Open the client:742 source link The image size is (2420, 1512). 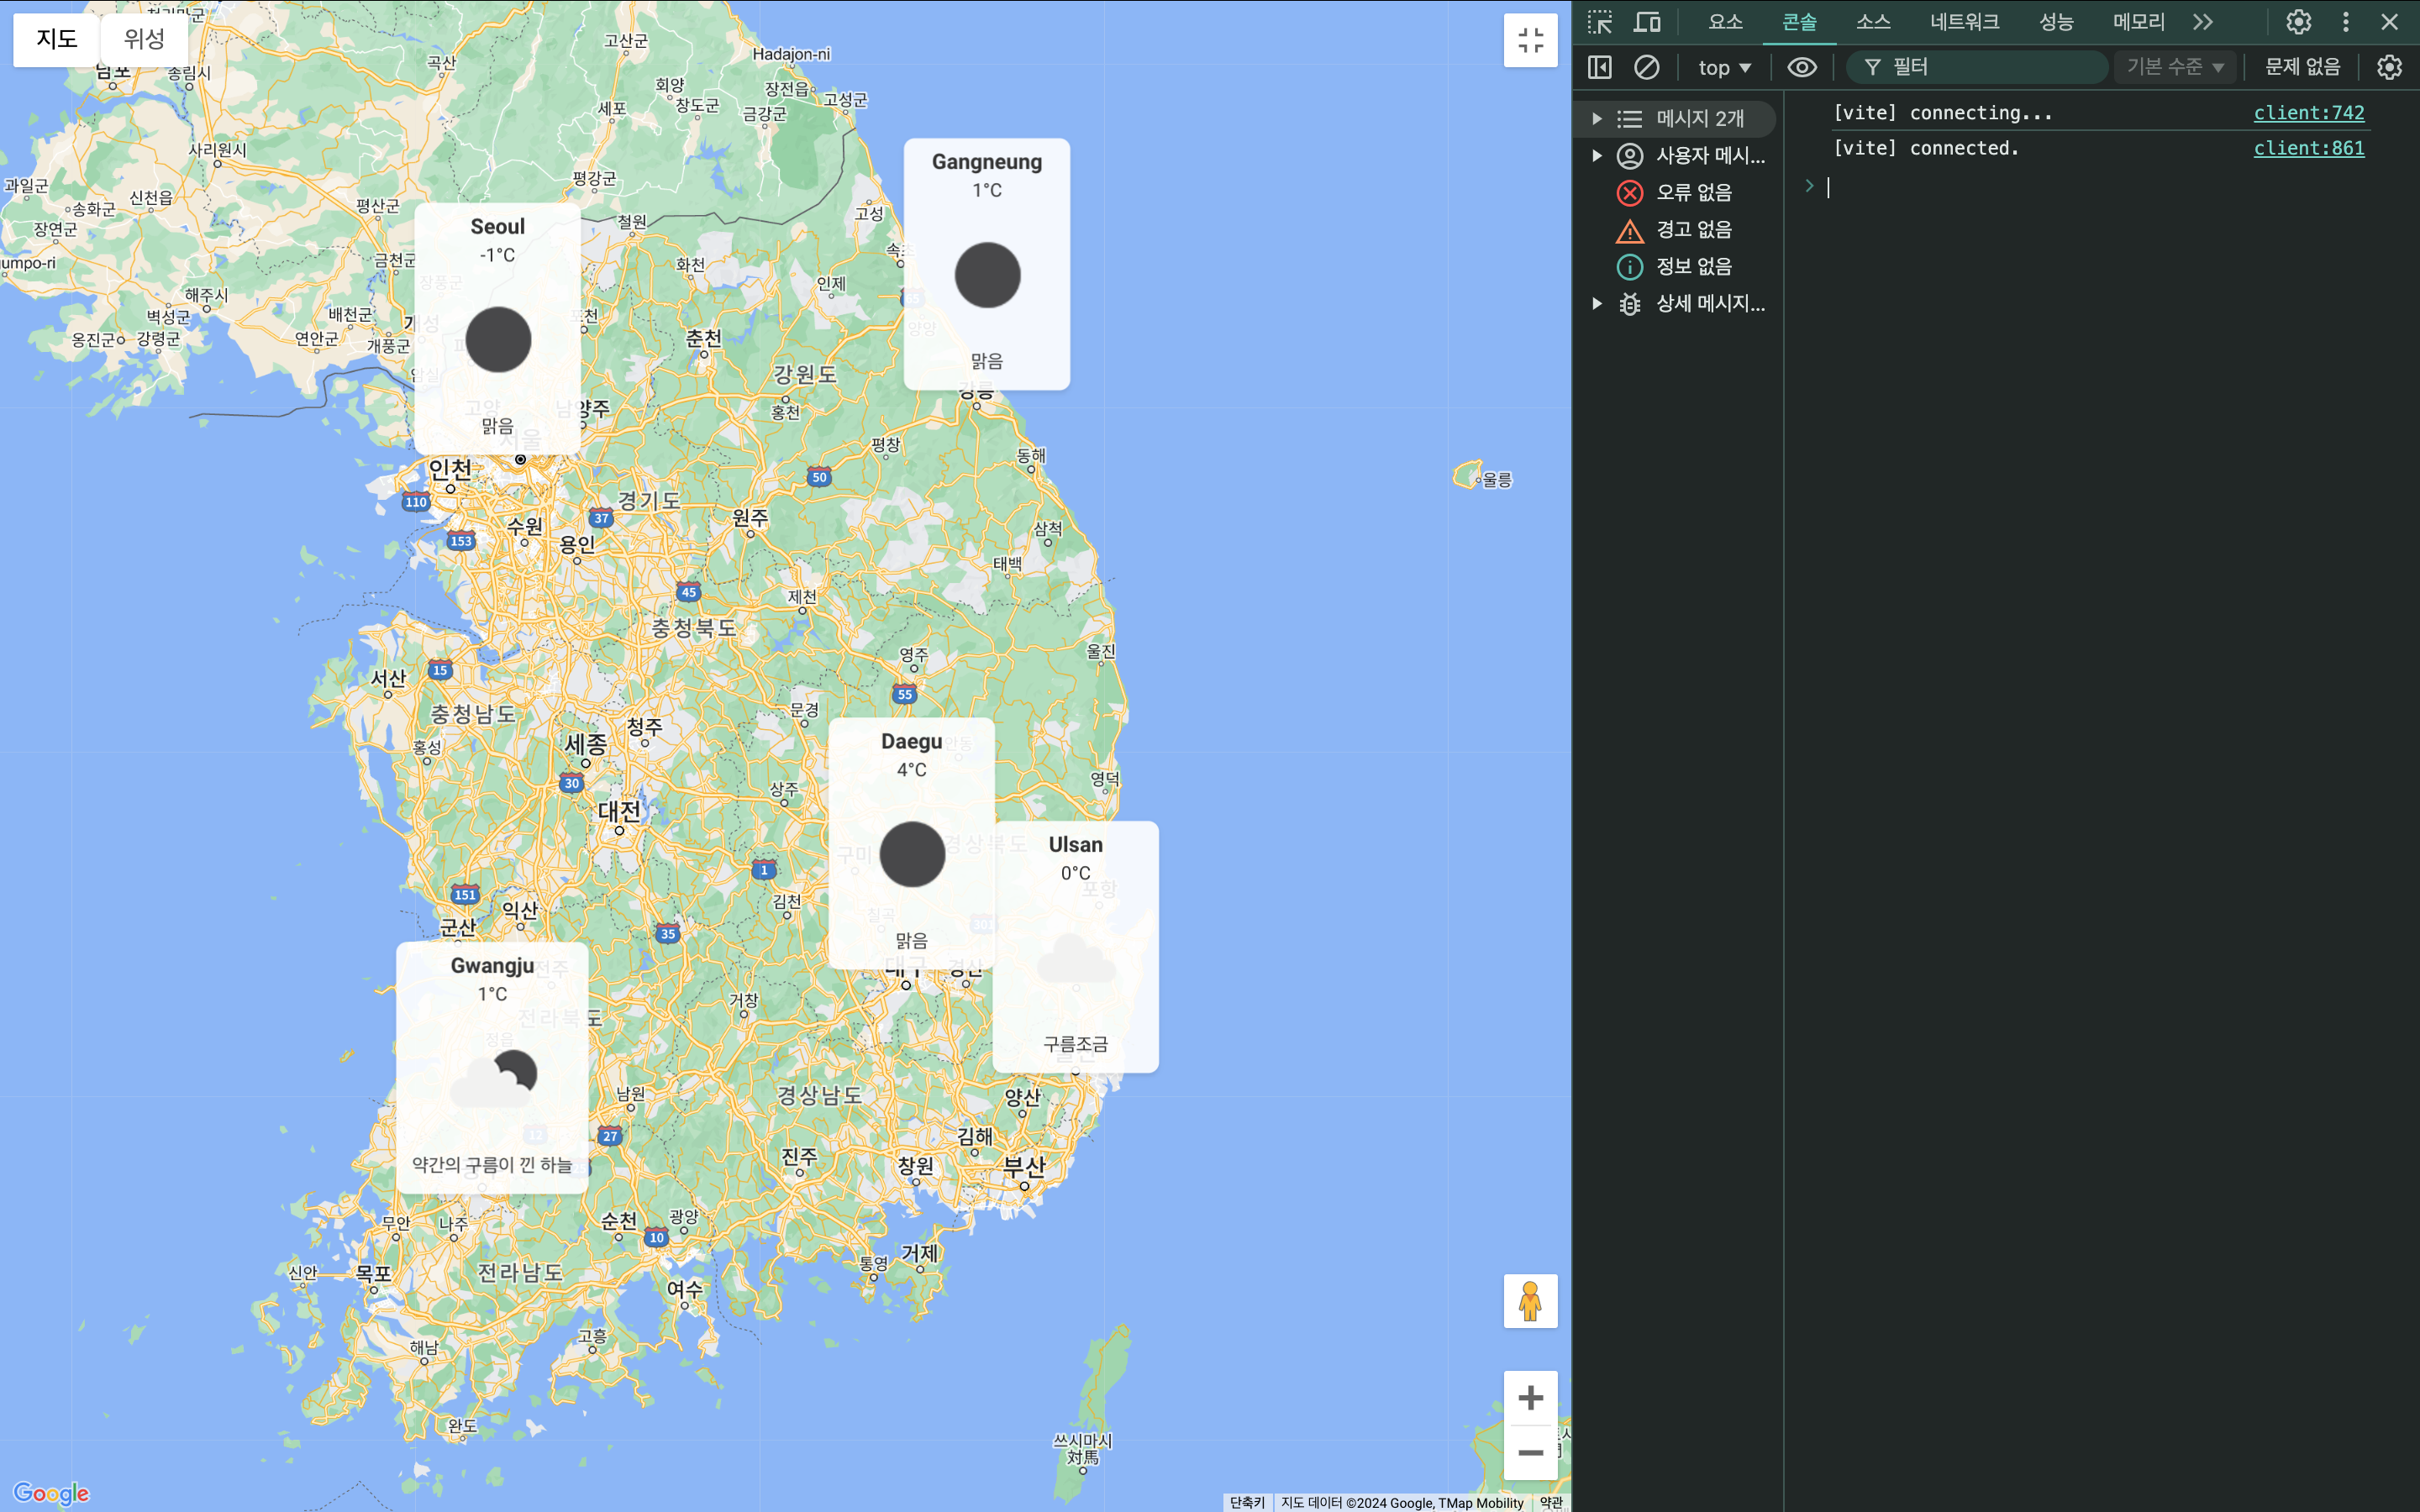2308,113
